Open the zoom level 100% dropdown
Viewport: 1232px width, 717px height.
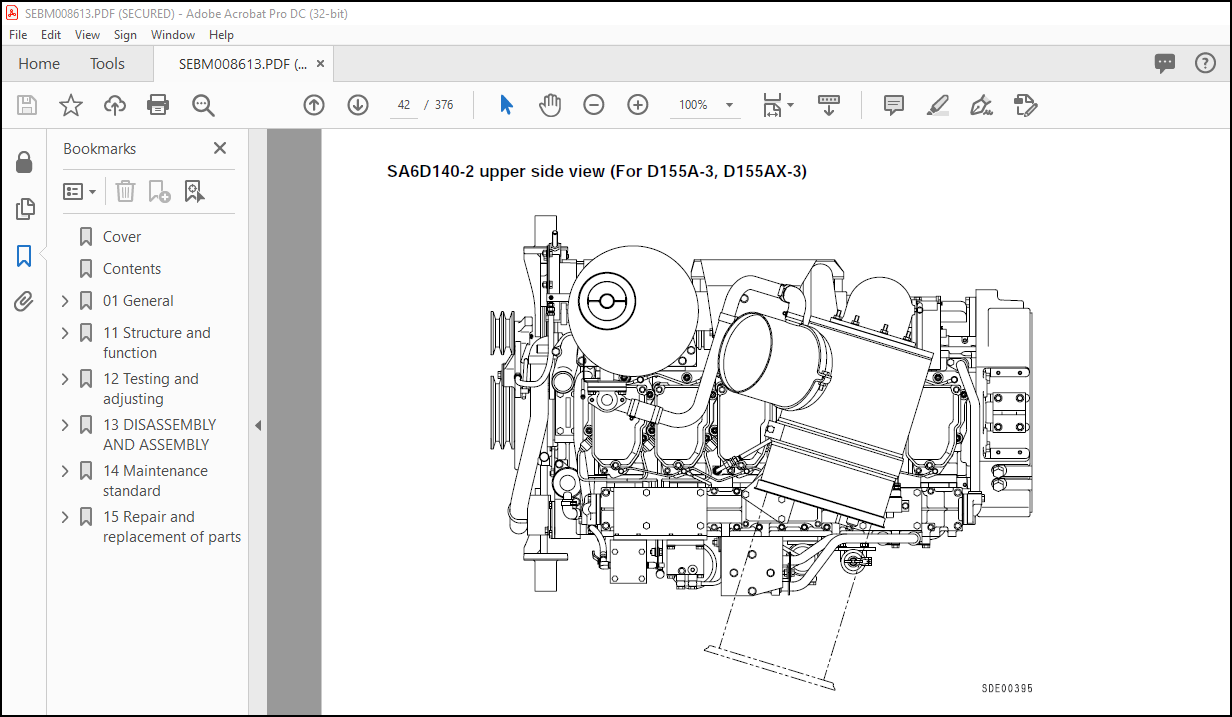(708, 105)
